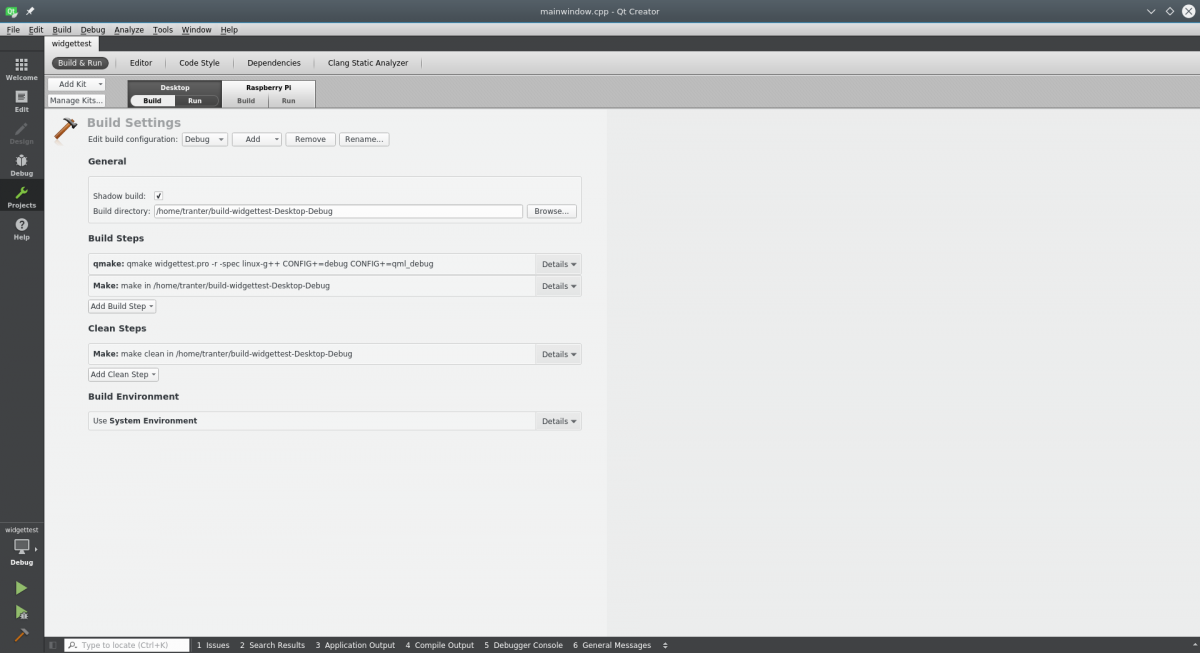The width and height of the screenshot is (1200, 653).
Task: Click the Browse... button
Action: [x=551, y=212]
